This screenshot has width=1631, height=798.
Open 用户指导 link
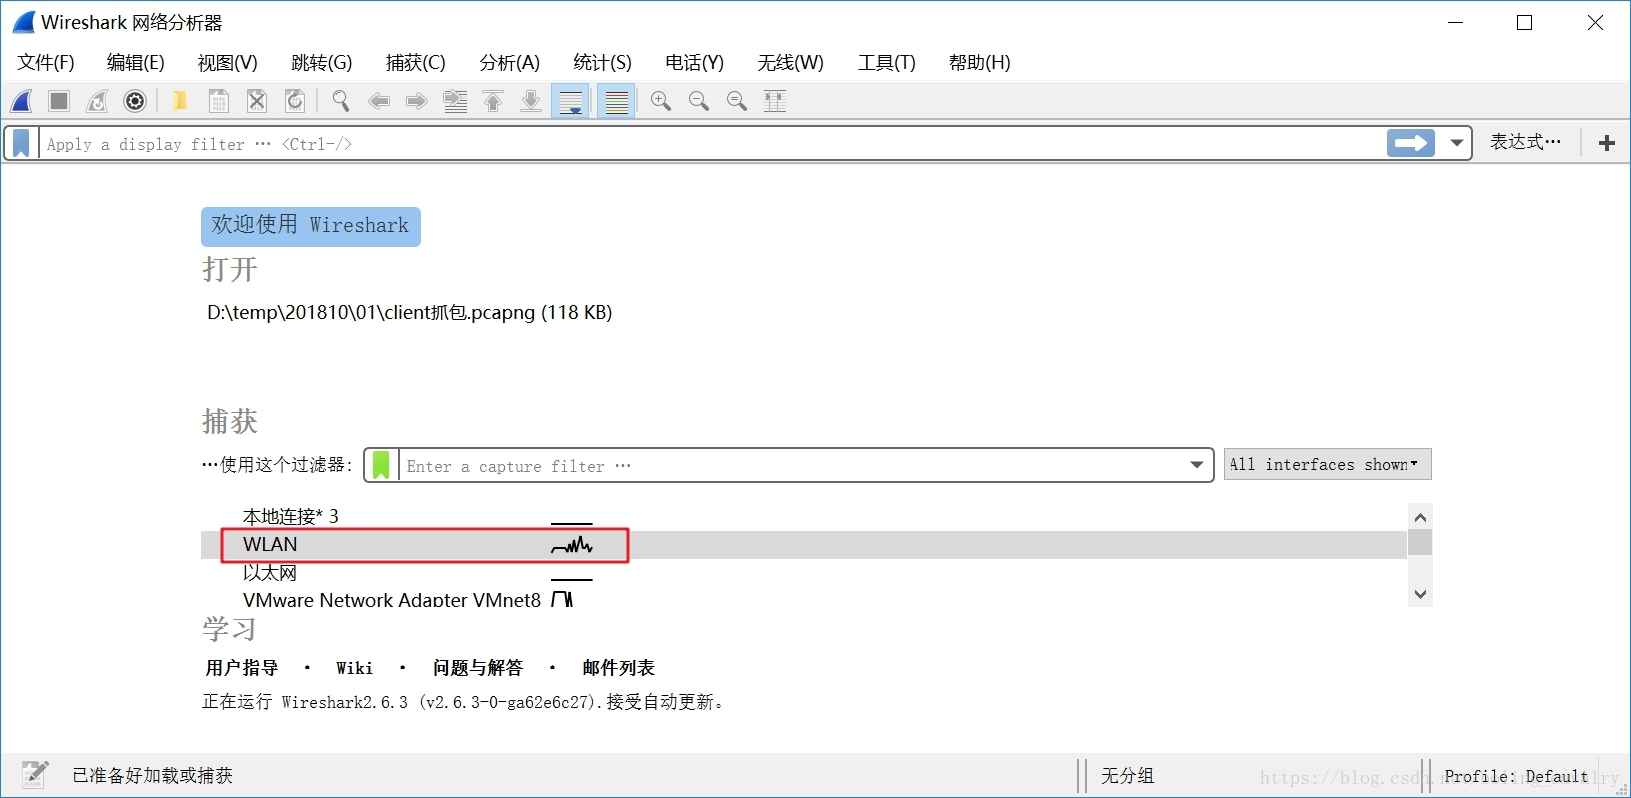242,668
